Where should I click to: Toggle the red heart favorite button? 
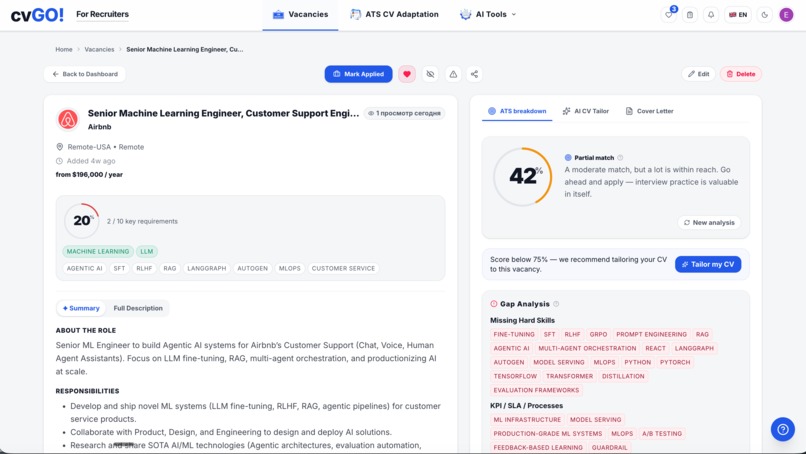407,74
